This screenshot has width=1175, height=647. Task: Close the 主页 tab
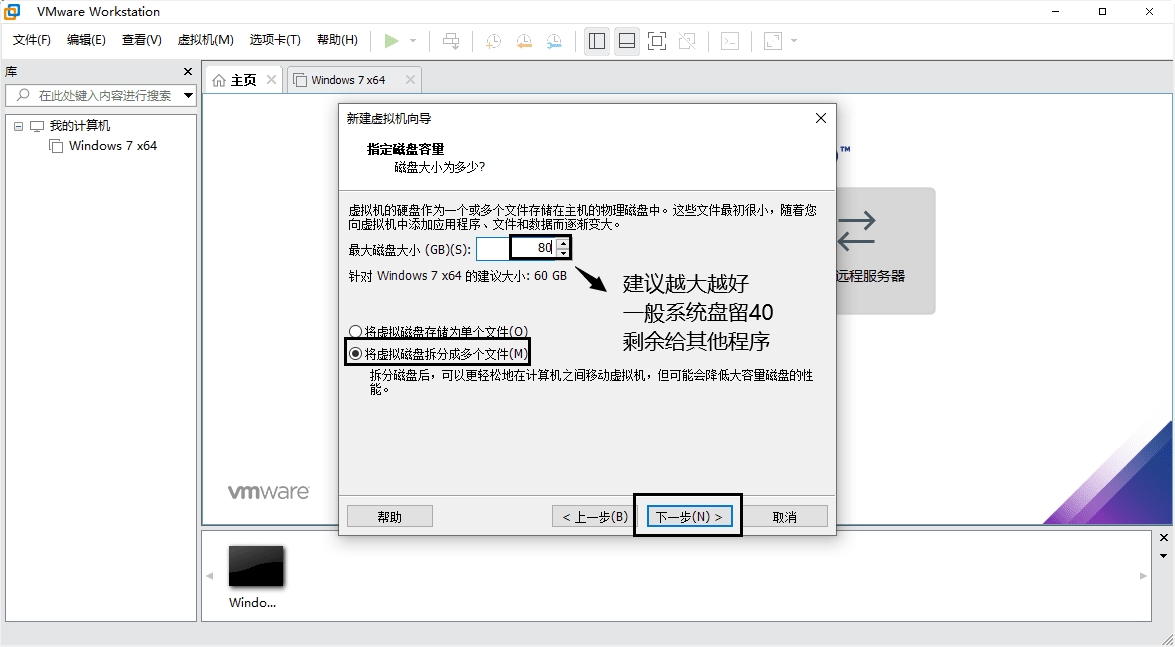(x=271, y=79)
